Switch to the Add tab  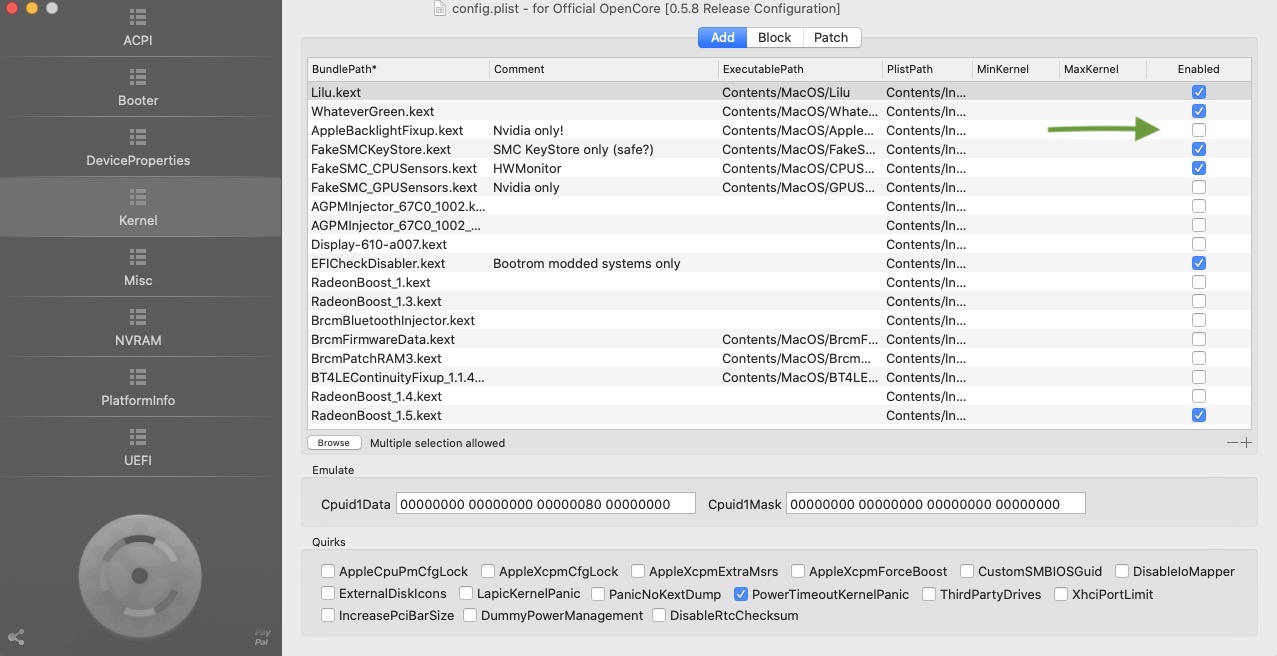click(722, 37)
